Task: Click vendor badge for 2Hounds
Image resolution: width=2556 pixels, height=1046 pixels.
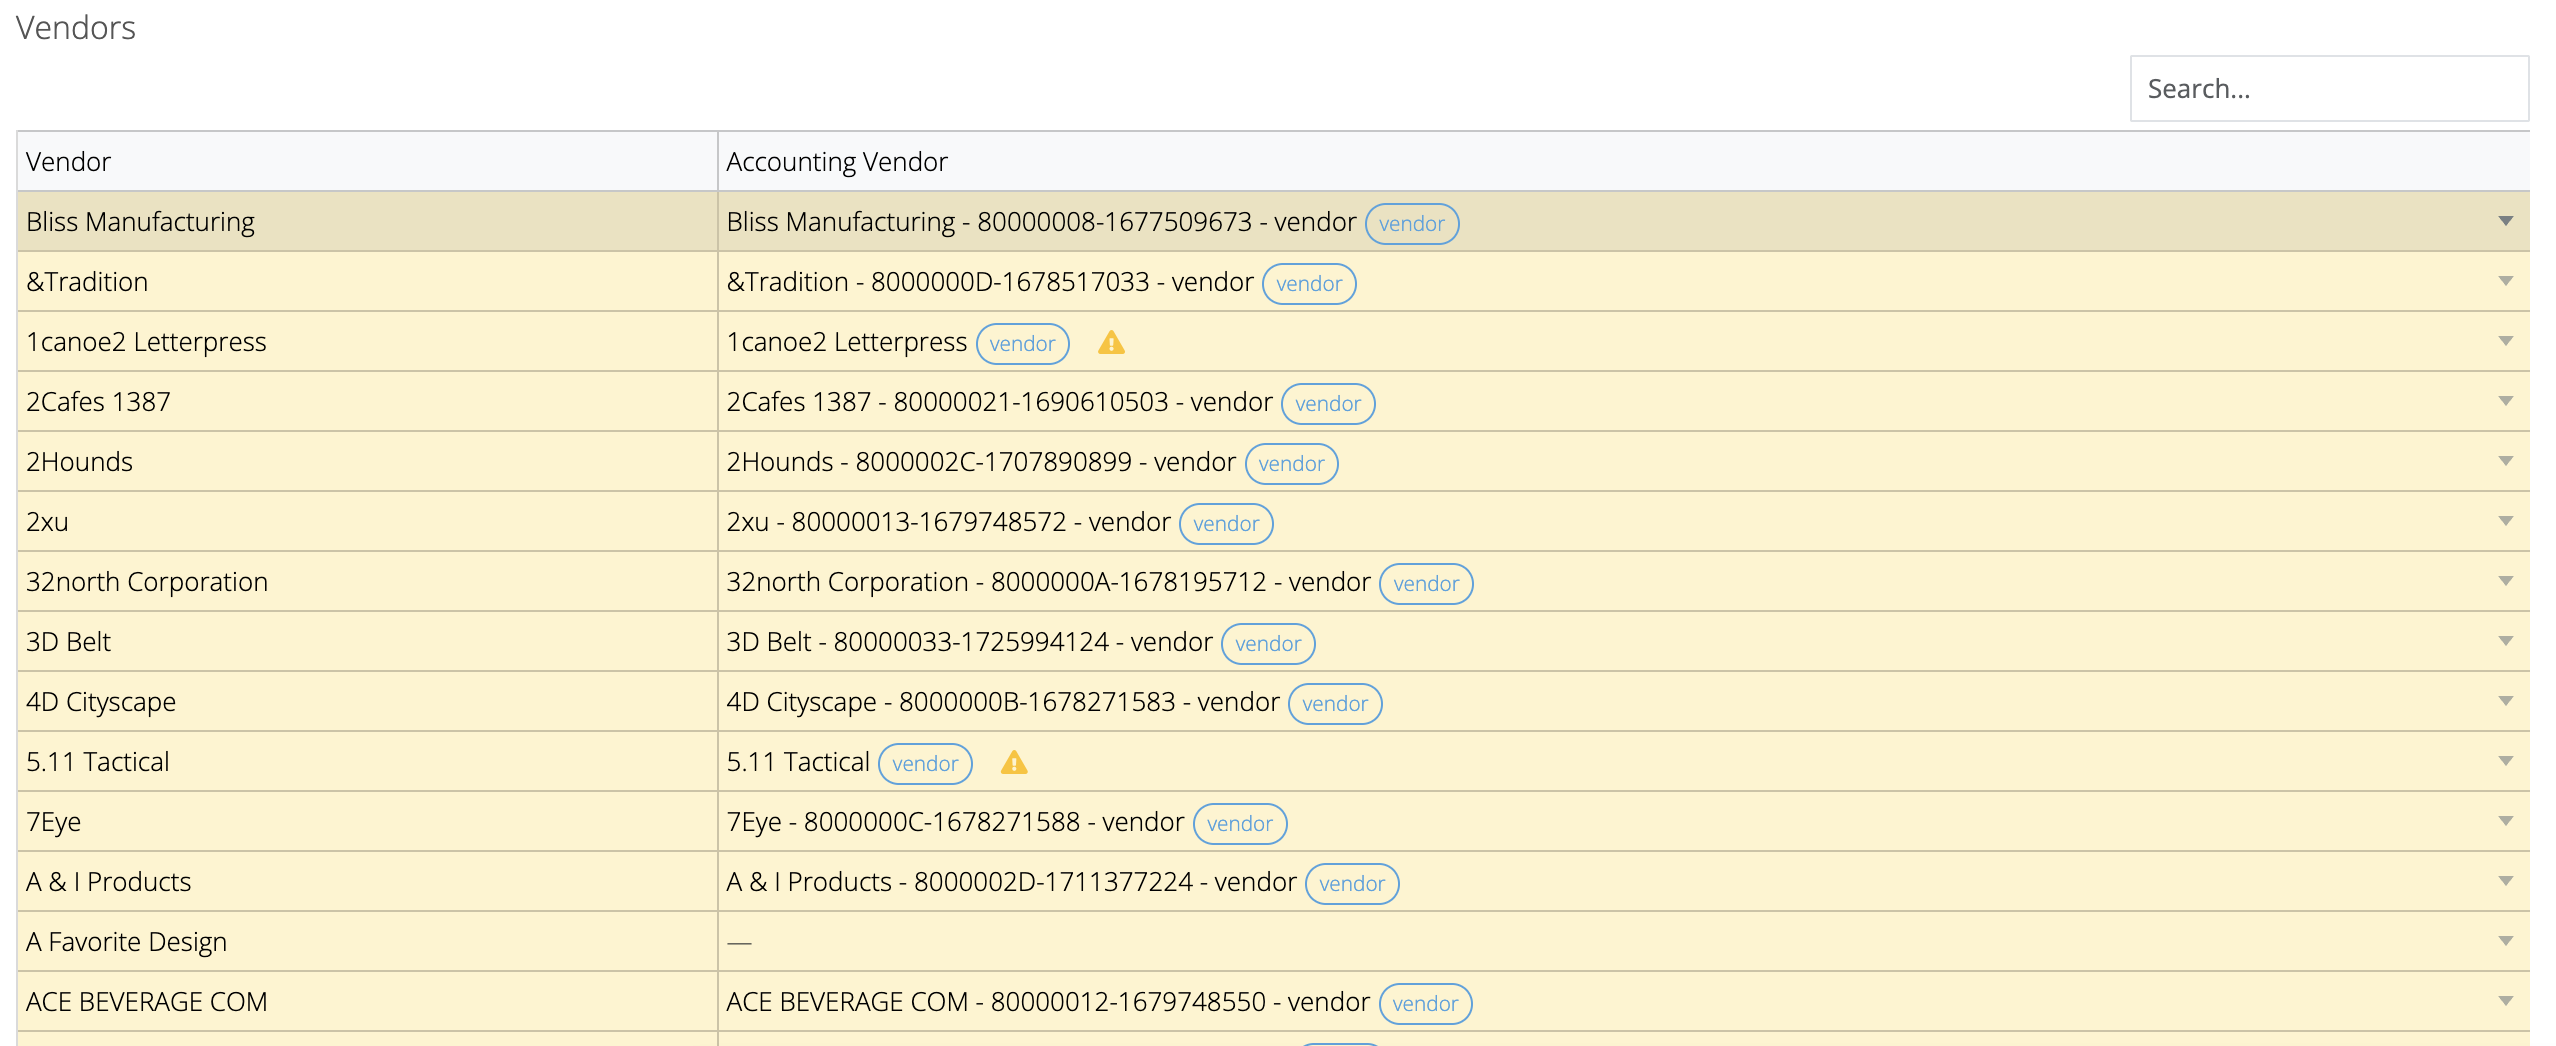Action: (1291, 463)
